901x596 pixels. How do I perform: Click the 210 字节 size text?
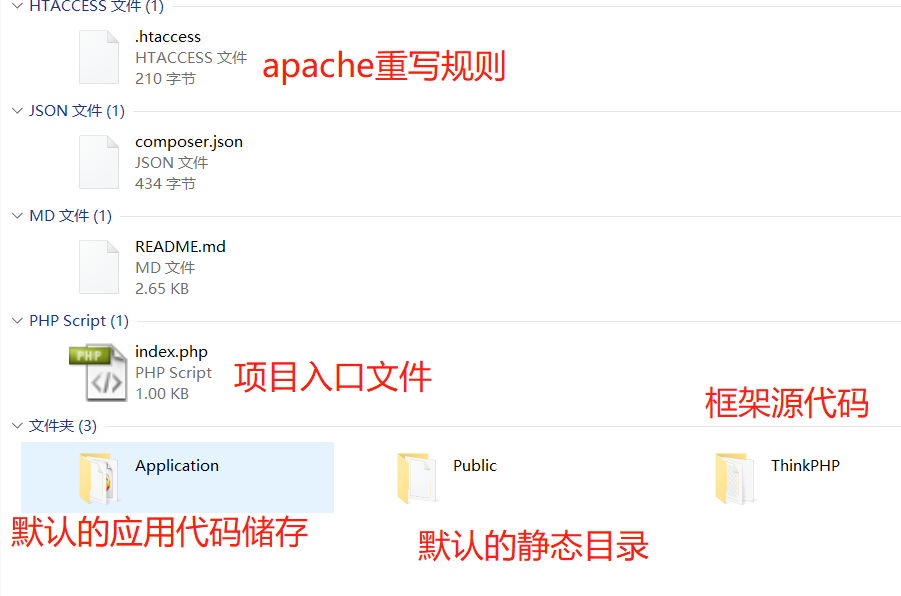coord(165,79)
